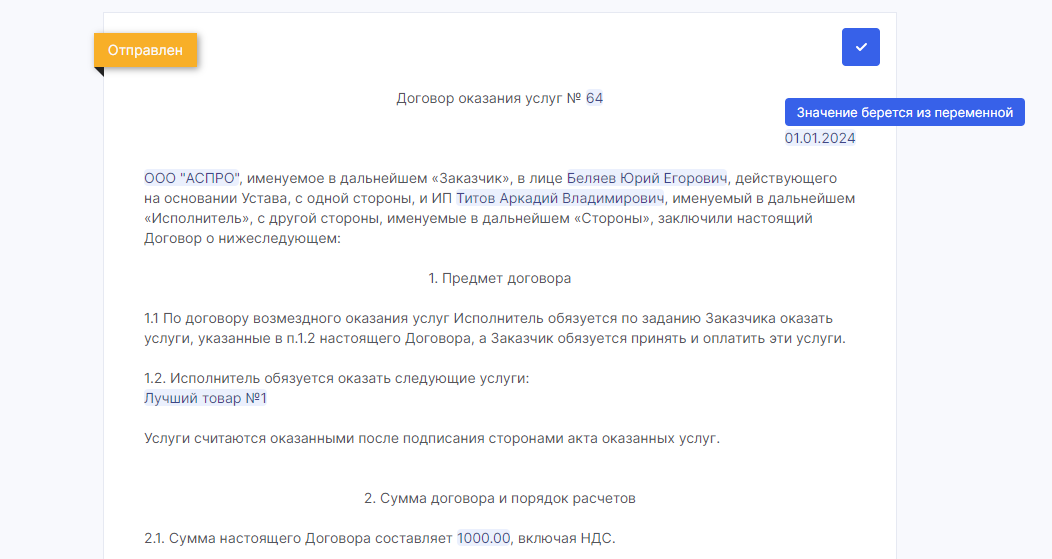Click the contract number variable 64

tap(594, 98)
